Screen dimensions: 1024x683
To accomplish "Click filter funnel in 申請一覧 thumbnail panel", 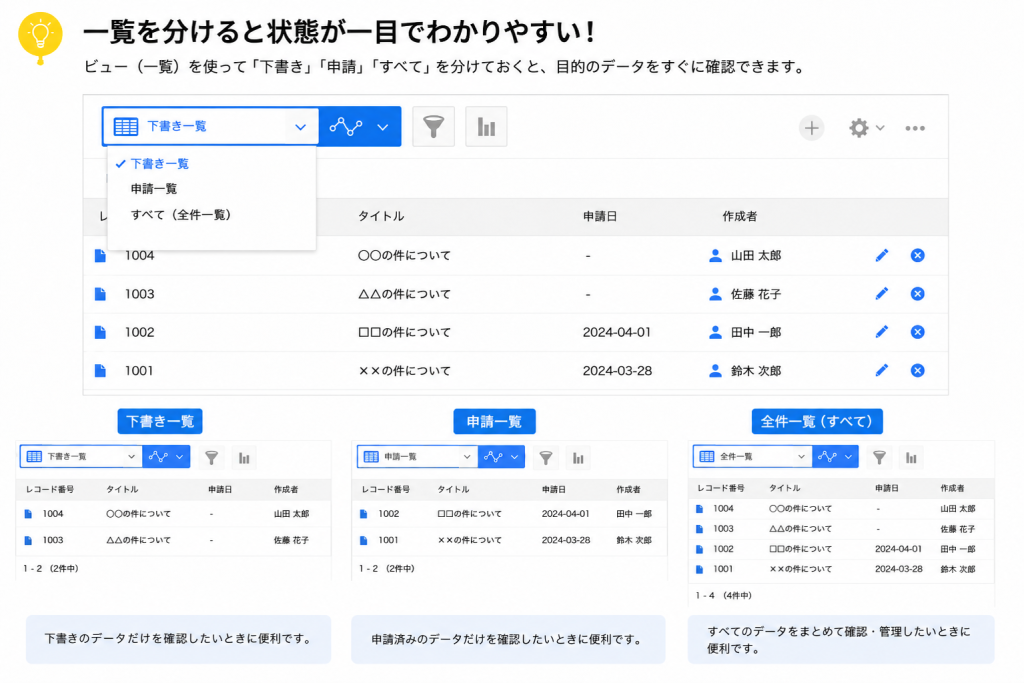I will [x=546, y=458].
